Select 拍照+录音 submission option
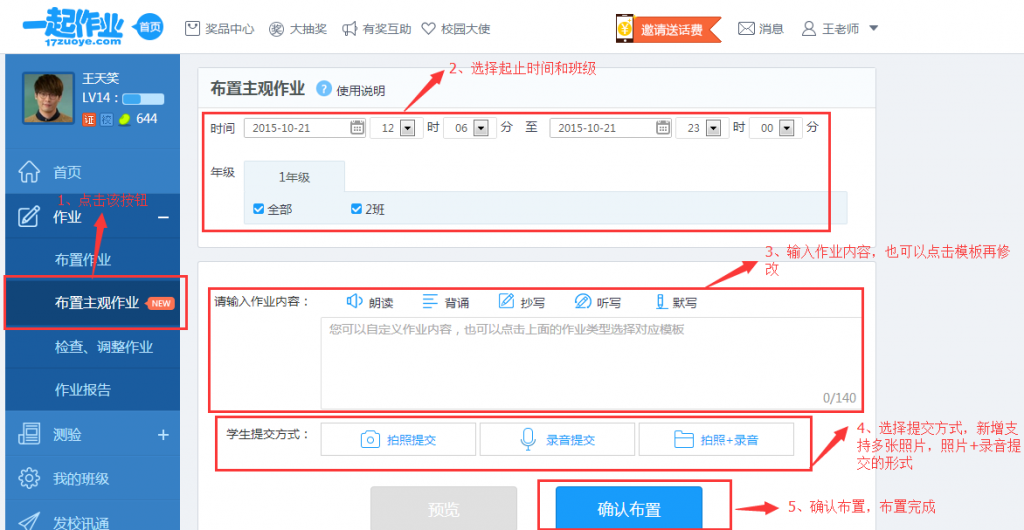 (716, 439)
